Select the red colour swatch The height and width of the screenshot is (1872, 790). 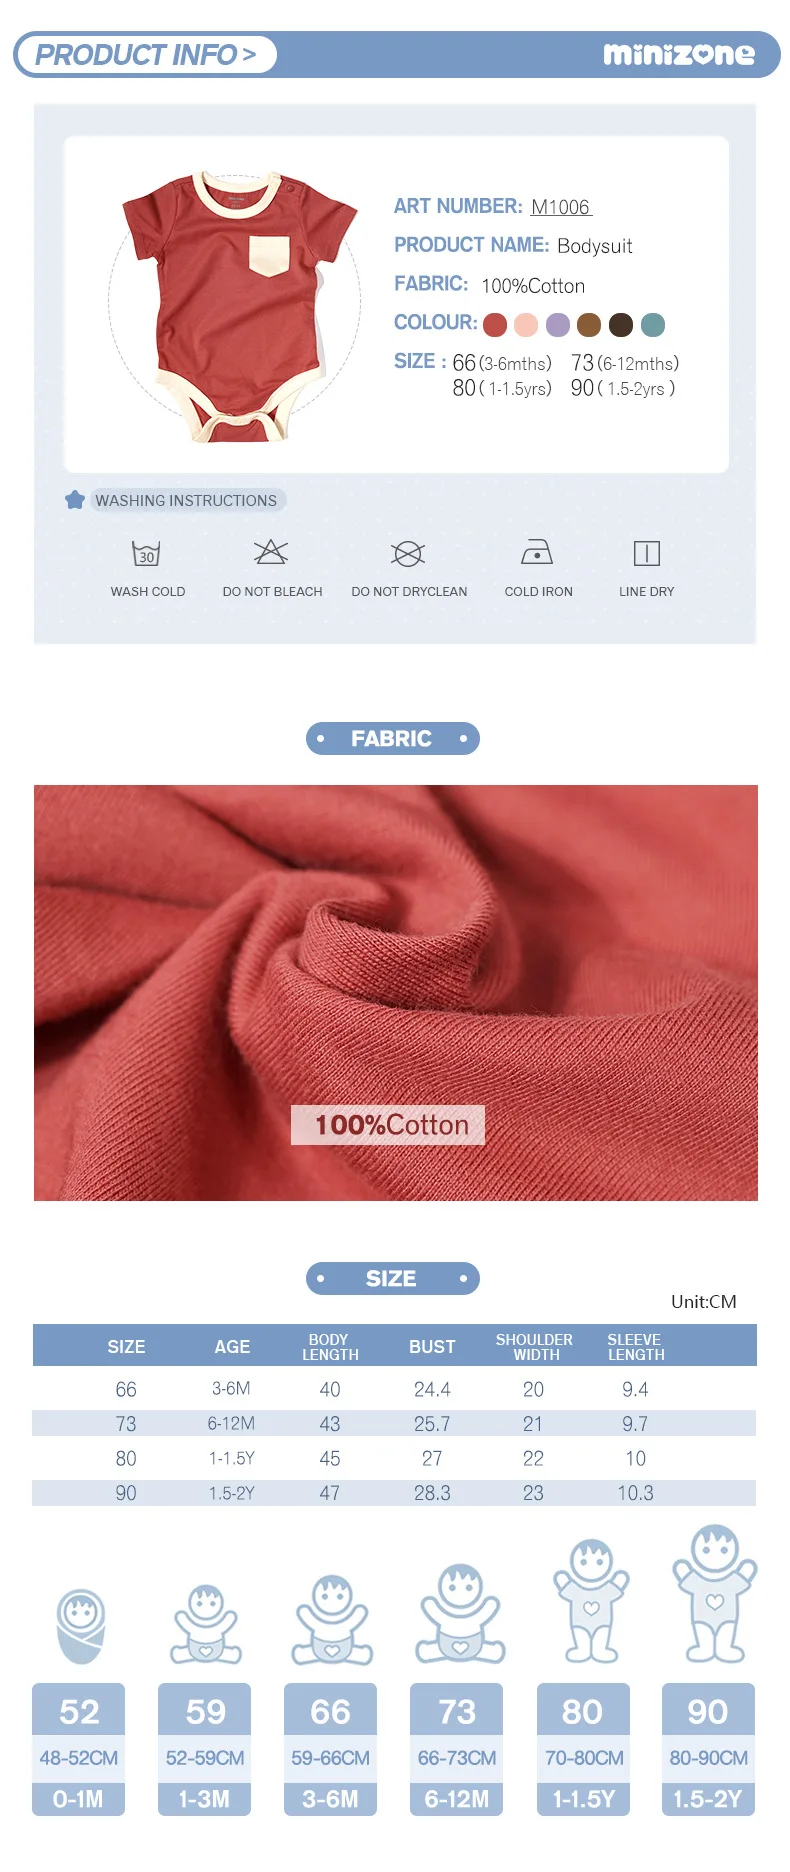(x=495, y=325)
